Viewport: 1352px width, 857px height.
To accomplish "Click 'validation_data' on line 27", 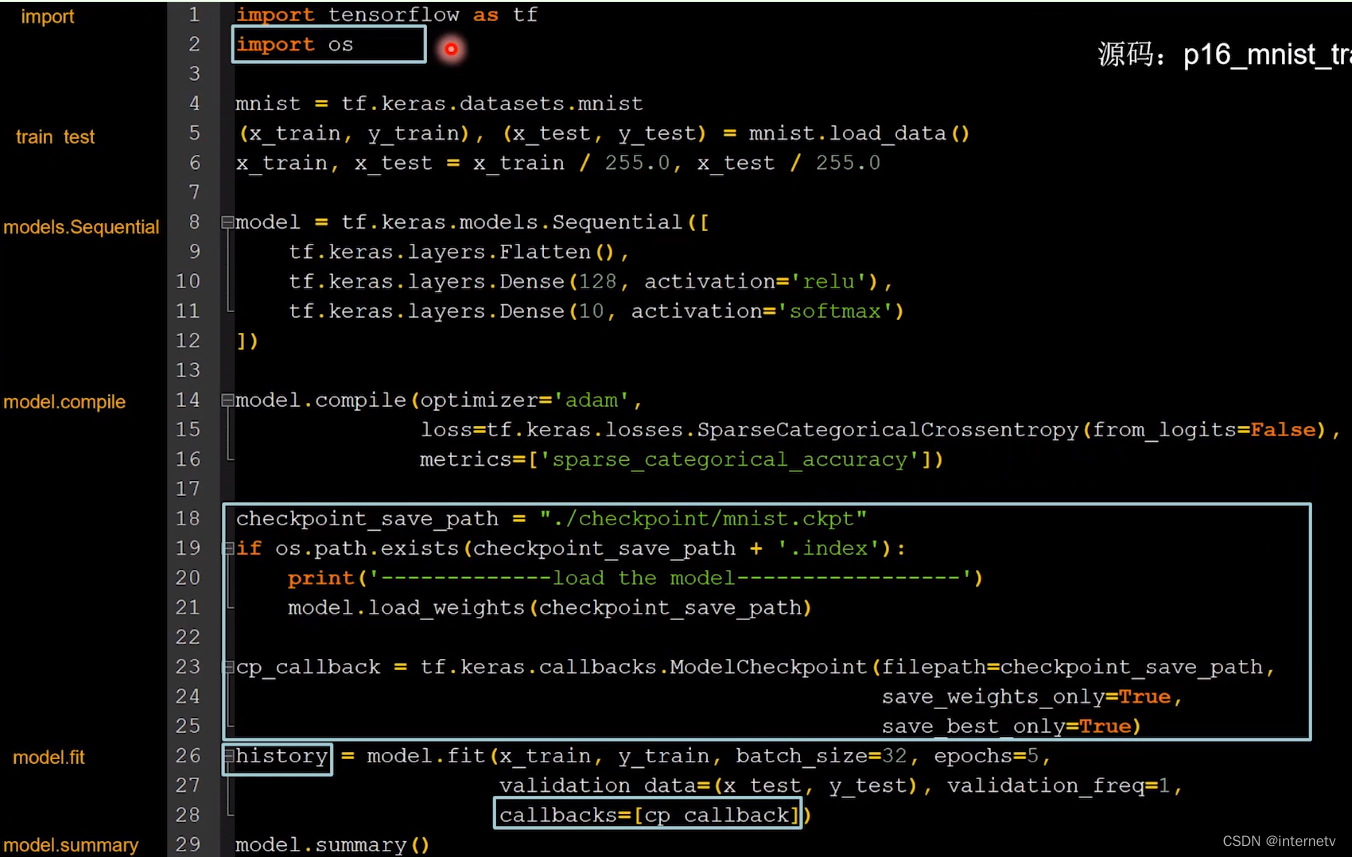I will click(x=597, y=786).
